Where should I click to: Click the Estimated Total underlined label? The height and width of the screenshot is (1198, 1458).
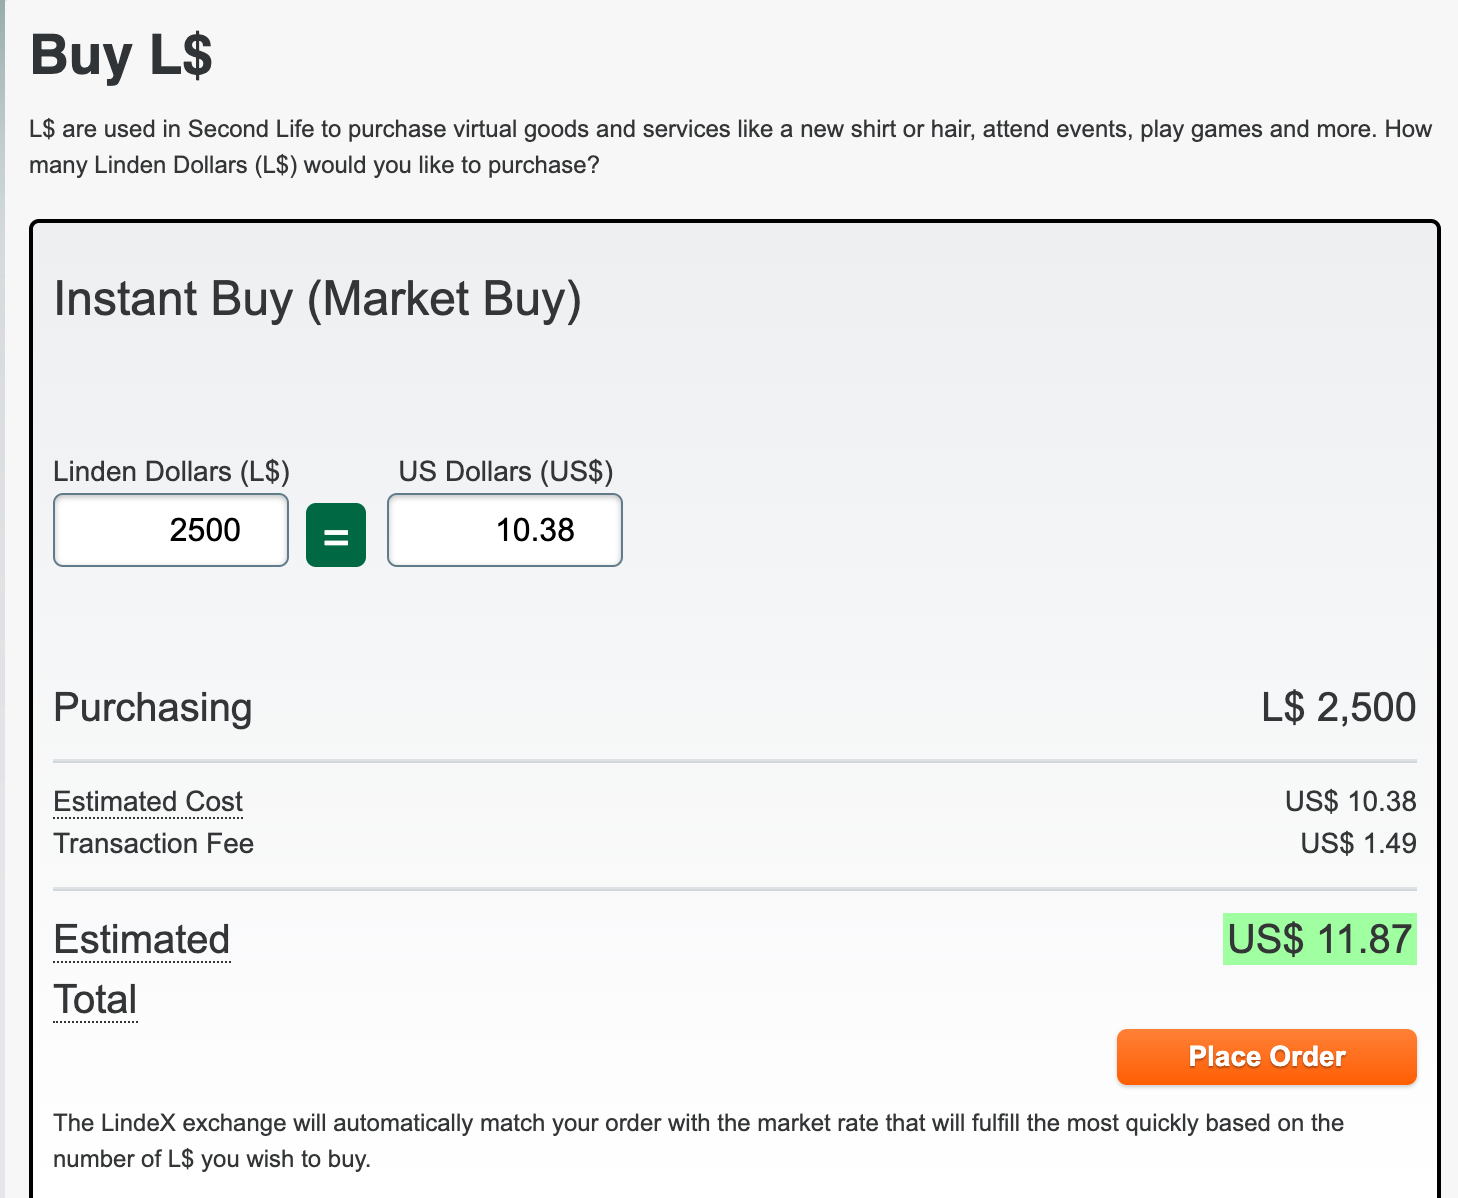point(141,941)
